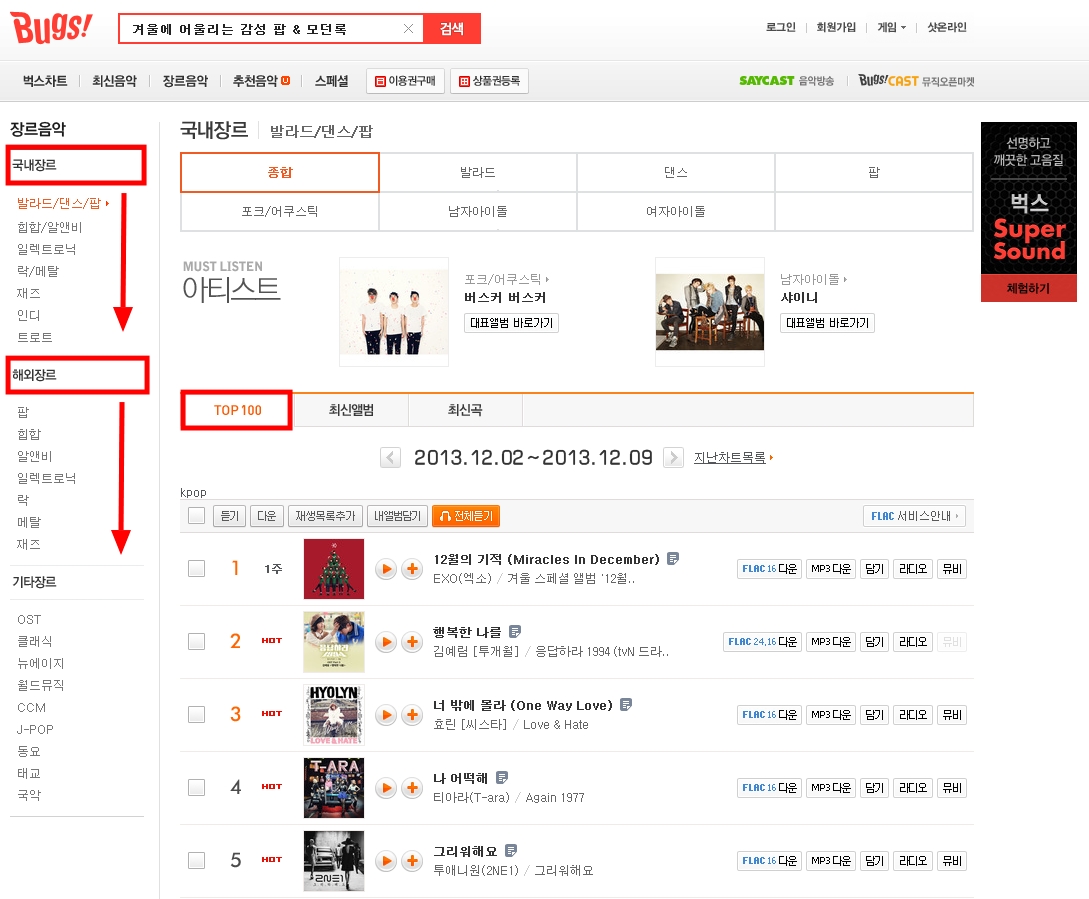Expand the FLAC 서비스안내 link

[914, 516]
